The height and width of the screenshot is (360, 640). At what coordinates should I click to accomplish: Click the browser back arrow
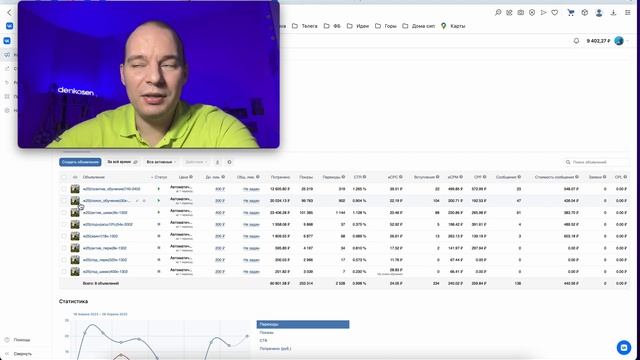click(9, 13)
